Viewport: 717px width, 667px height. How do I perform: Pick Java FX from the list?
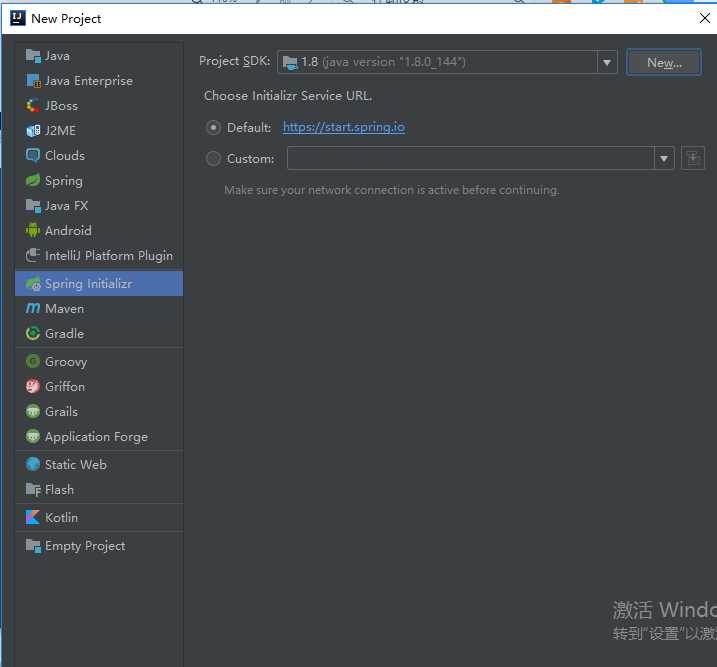point(99,206)
